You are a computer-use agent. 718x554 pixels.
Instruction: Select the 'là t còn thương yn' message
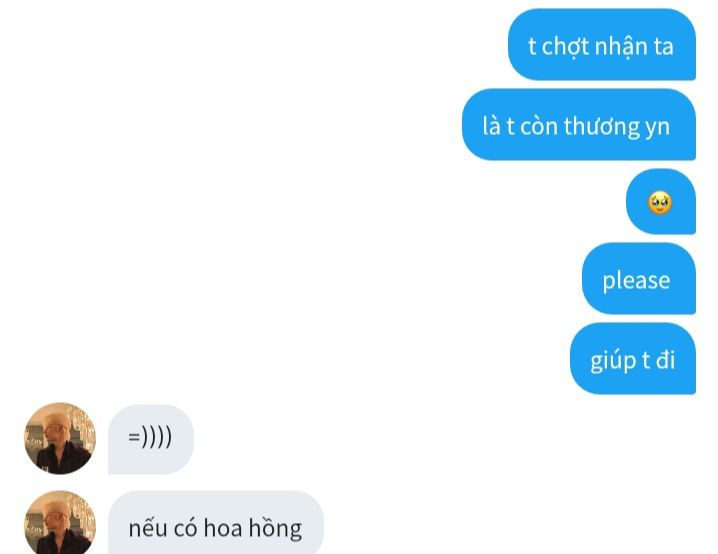579,125
